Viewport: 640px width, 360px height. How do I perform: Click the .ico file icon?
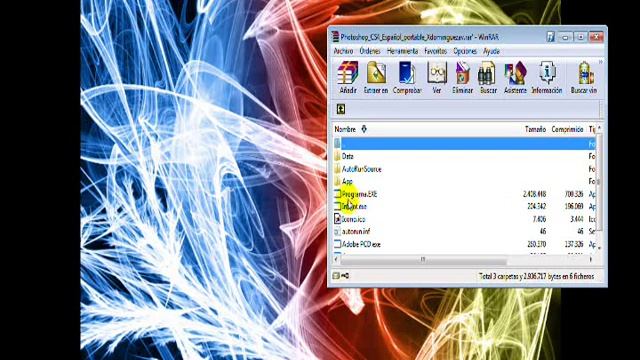337,219
